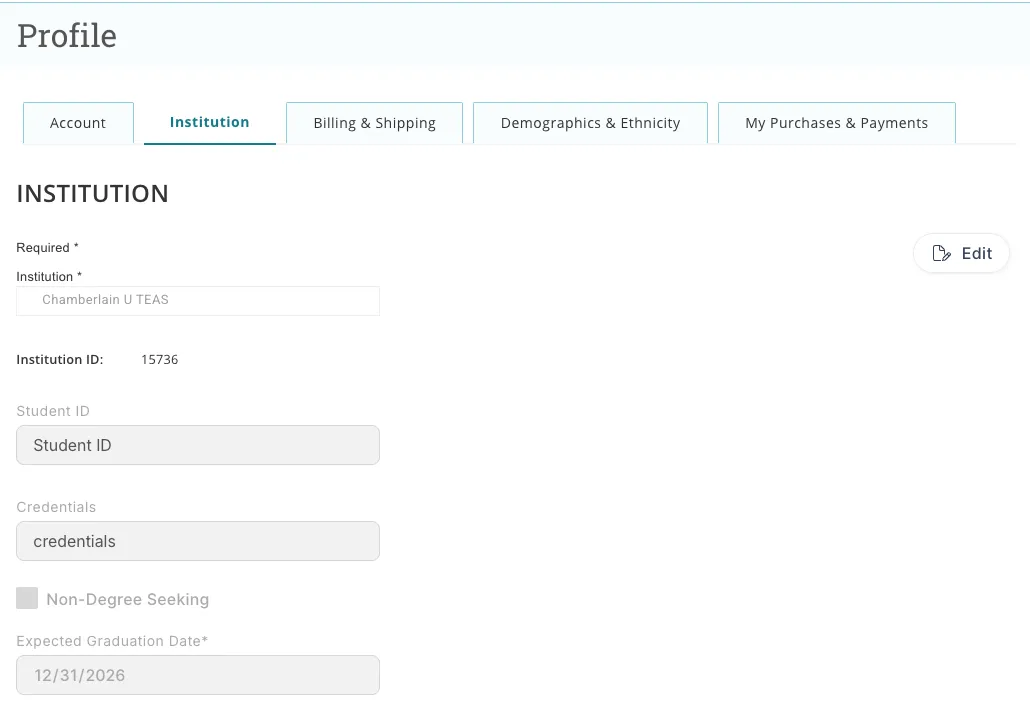Viewport: 1030px width, 720px height.
Task: Click the Credentials input field
Action: coord(198,541)
